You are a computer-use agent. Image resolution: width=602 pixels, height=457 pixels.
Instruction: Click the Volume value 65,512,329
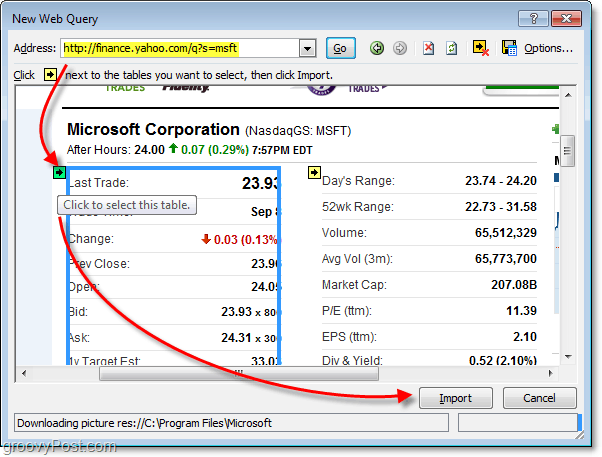(505, 233)
